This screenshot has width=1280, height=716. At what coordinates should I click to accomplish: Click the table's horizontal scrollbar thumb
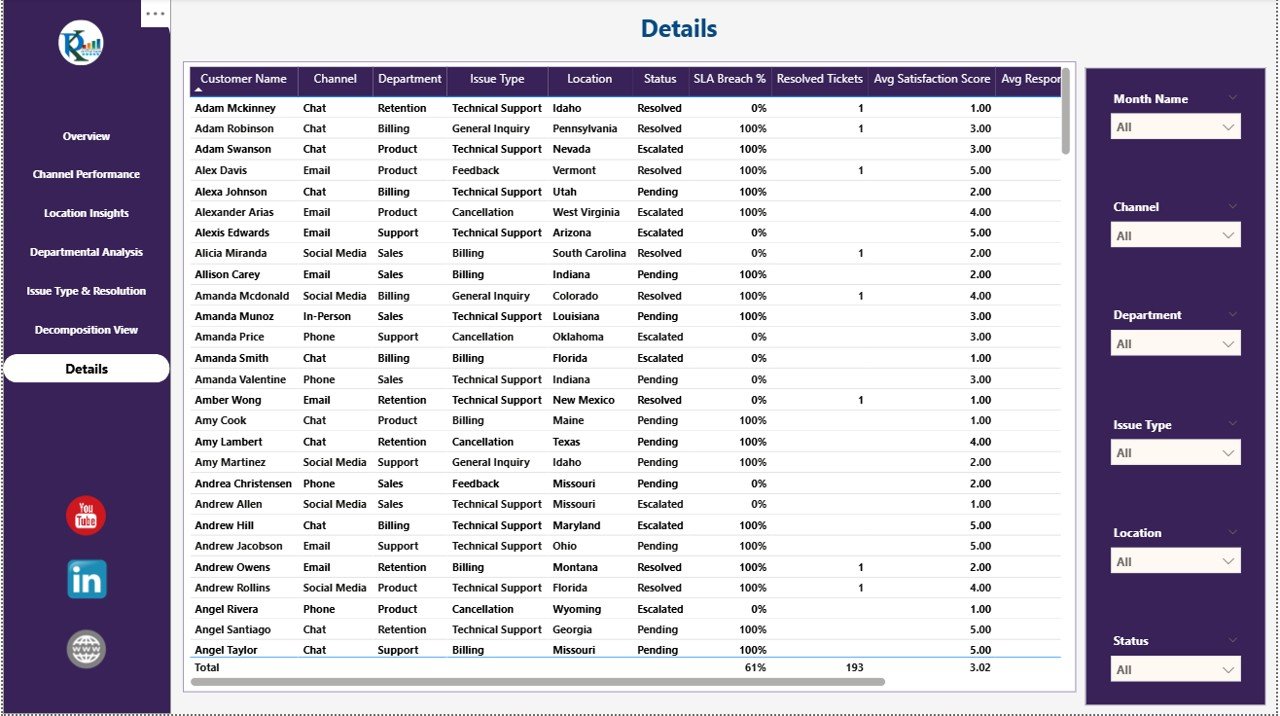(x=537, y=682)
